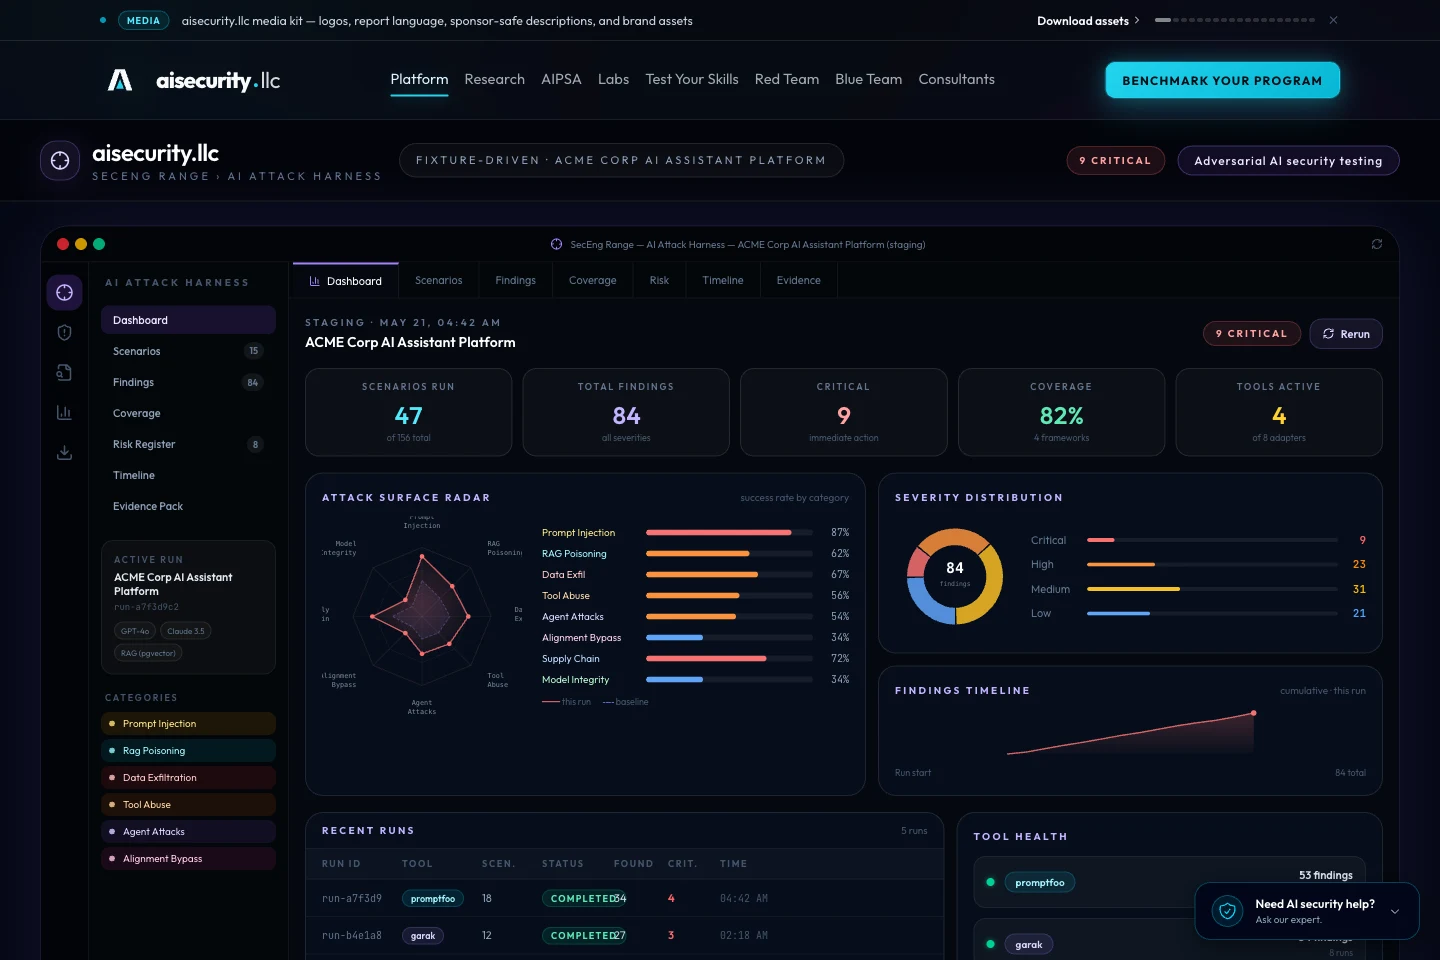Open Scenarios in the sidebar with badge 15
Image resolution: width=1440 pixels, height=960 pixels.
(x=188, y=351)
